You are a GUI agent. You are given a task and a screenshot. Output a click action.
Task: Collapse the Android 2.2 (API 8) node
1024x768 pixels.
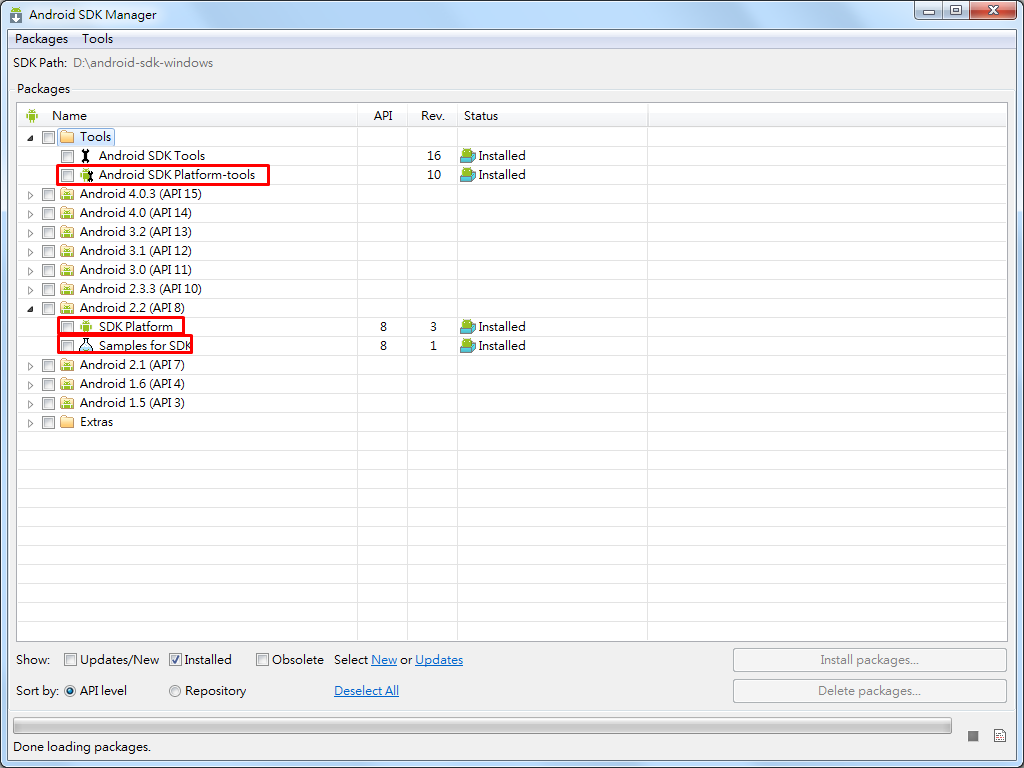[30, 309]
